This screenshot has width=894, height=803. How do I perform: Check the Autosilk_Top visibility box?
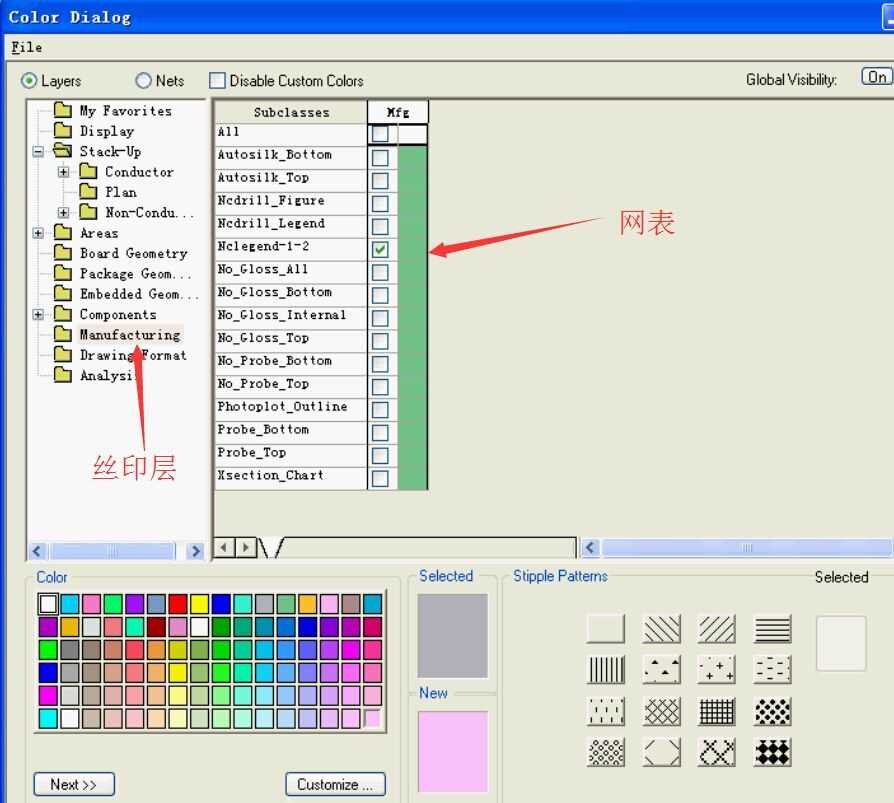coord(380,180)
